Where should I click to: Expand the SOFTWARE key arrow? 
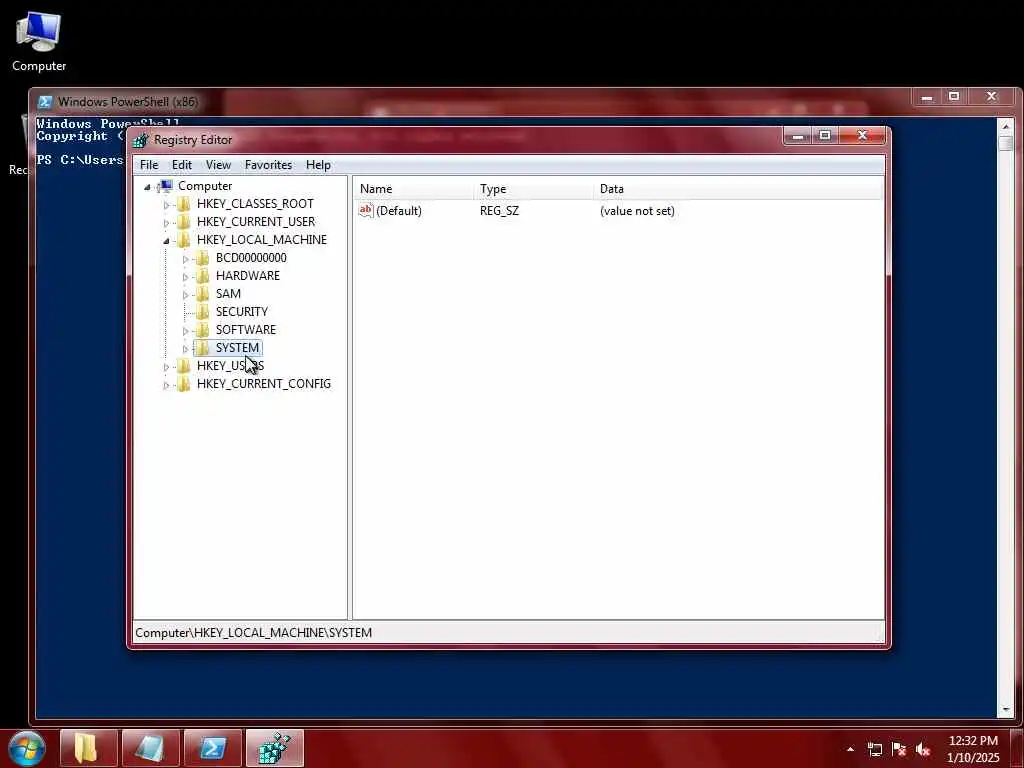(x=185, y=330)
